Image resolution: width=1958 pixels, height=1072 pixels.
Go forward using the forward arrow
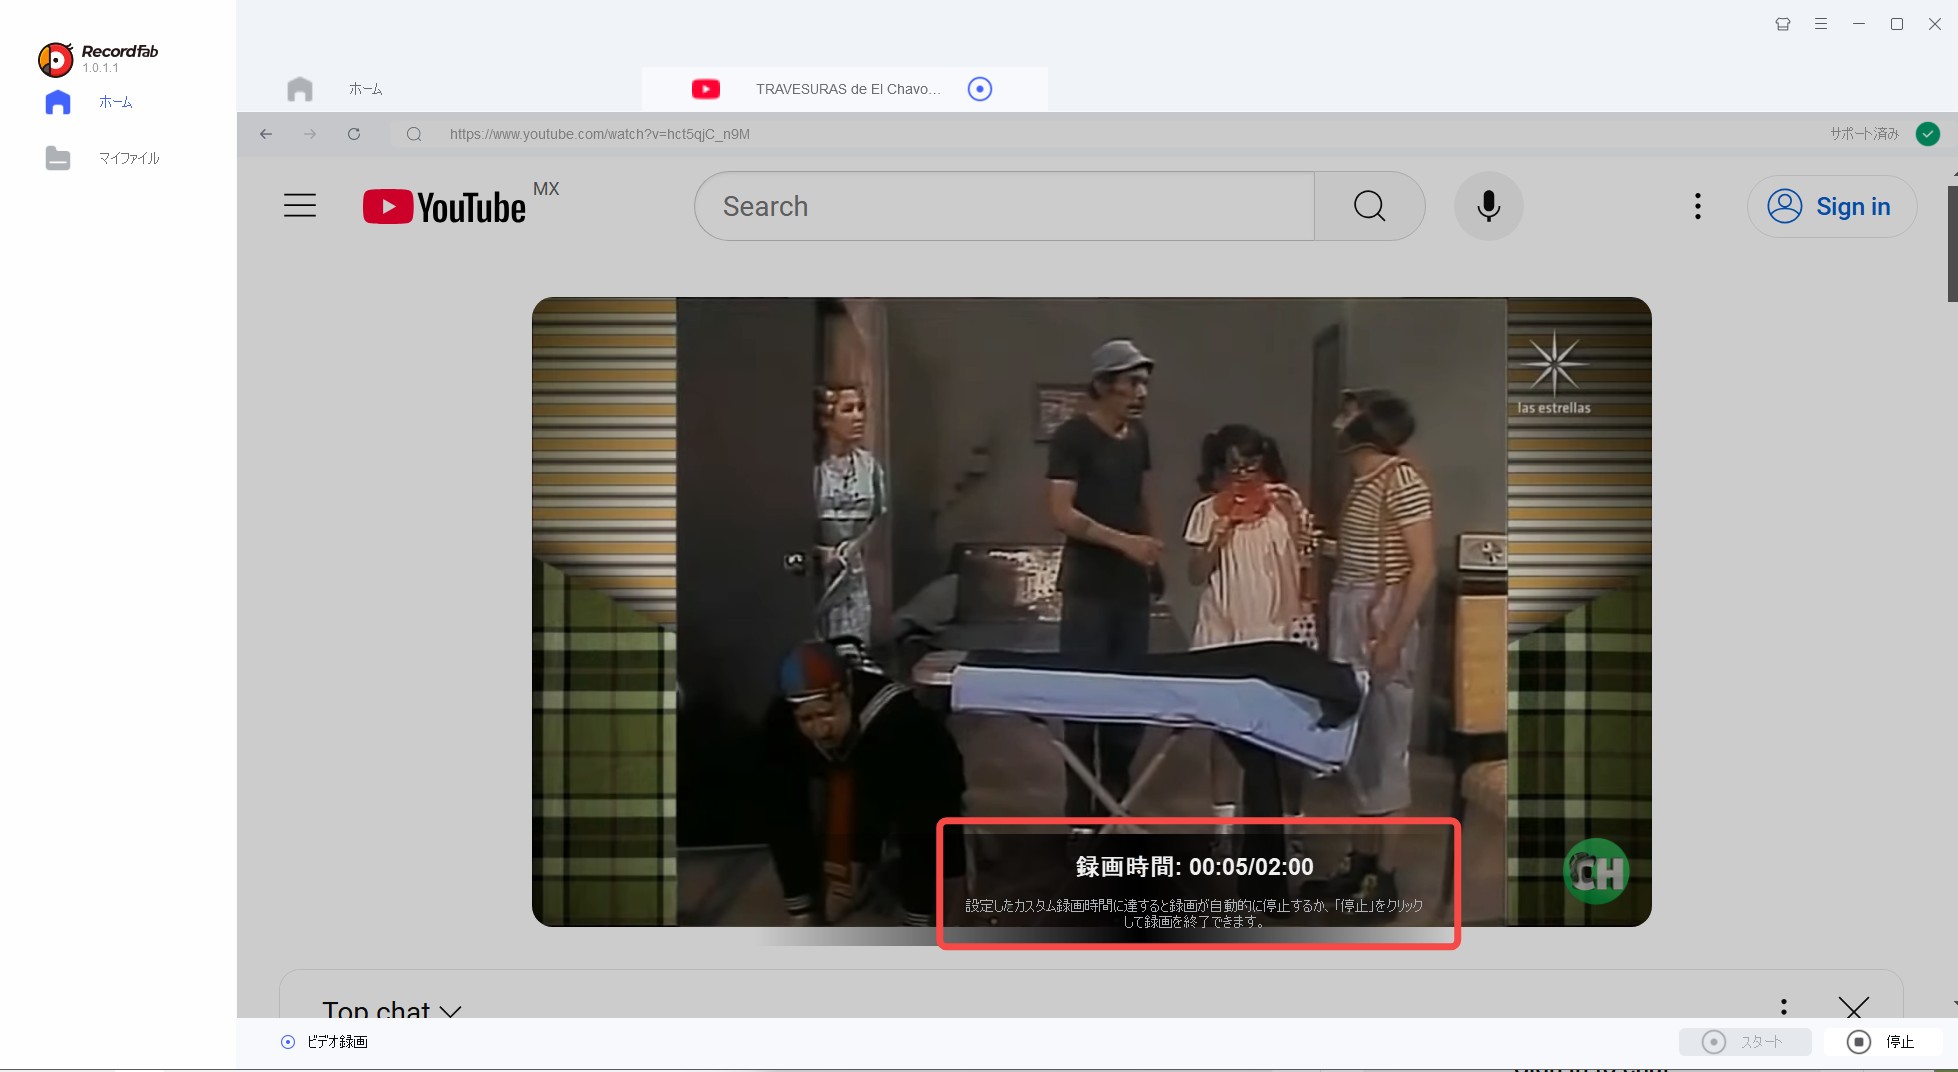tap(310, 134)
